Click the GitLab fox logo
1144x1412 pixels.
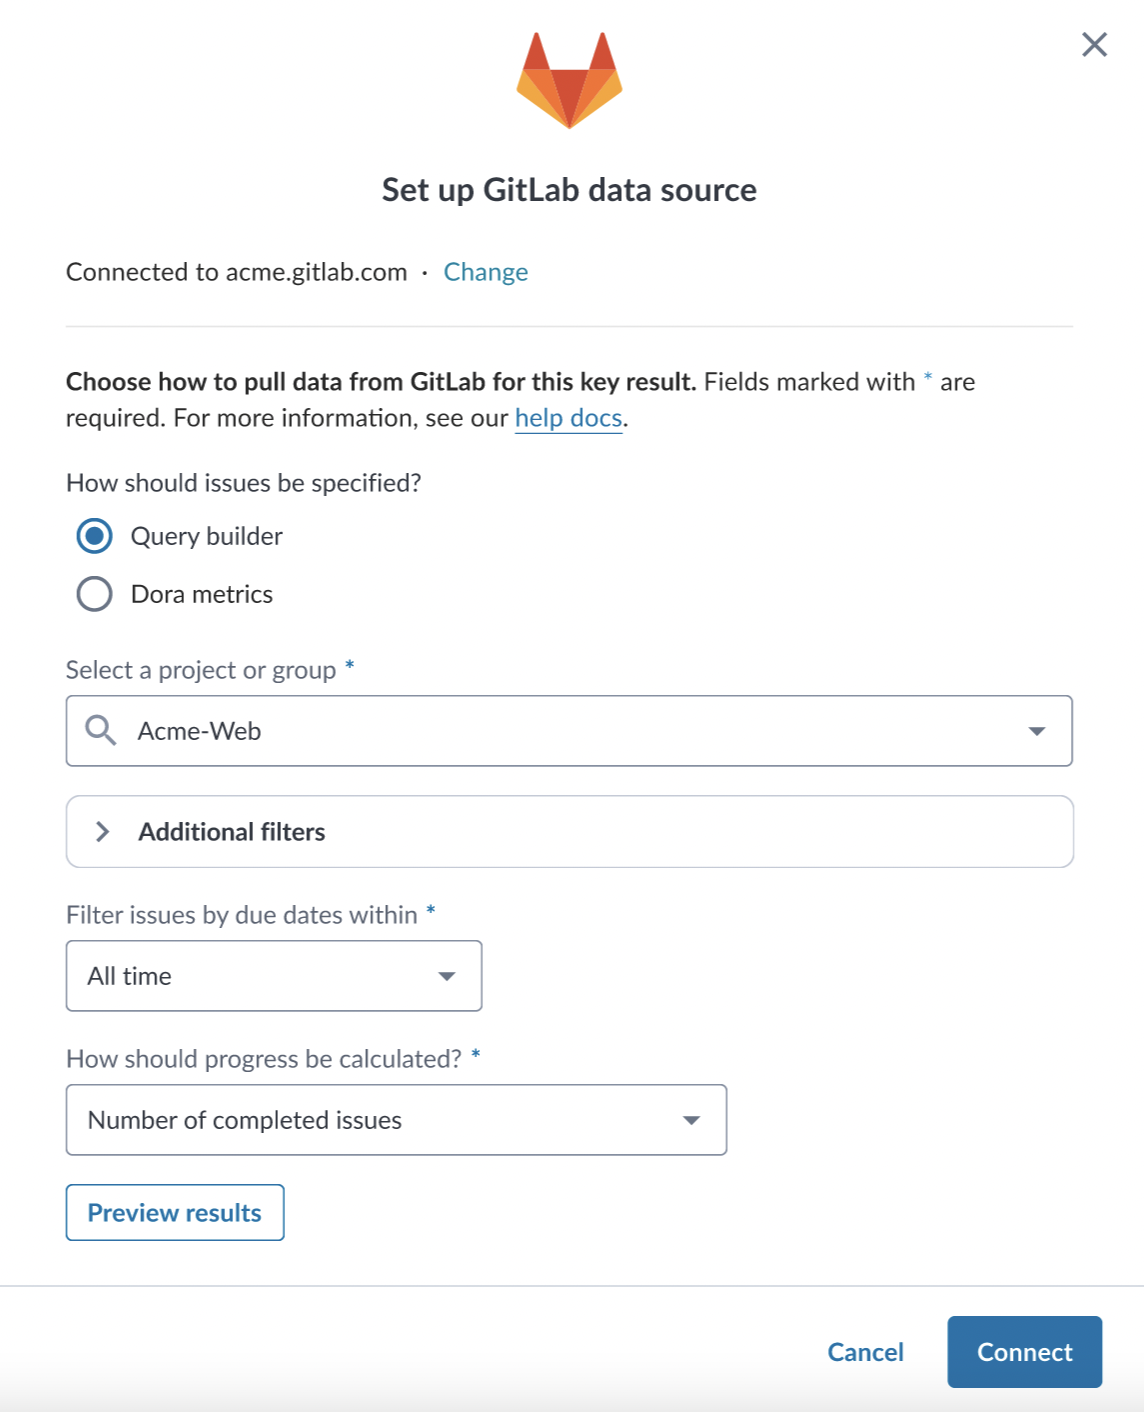[x=569, y=80]
